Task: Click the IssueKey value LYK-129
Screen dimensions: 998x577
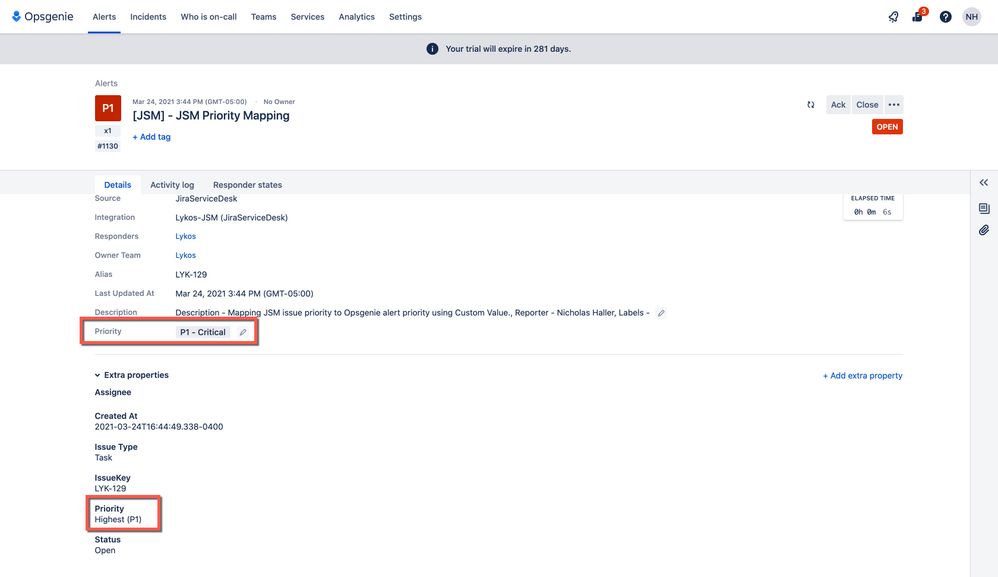Action: tap(110, 489)
